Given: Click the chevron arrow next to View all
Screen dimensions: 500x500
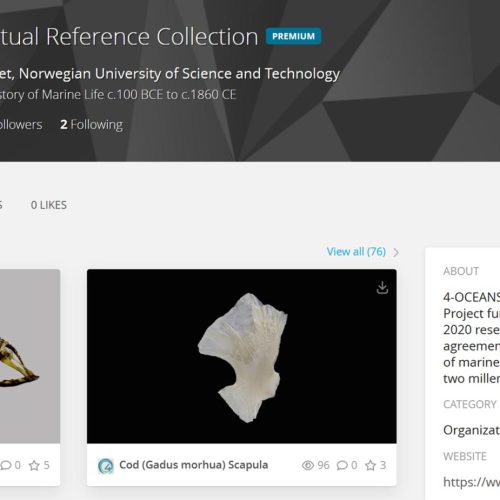Looking at the screenshot, I should coord(396,253).
